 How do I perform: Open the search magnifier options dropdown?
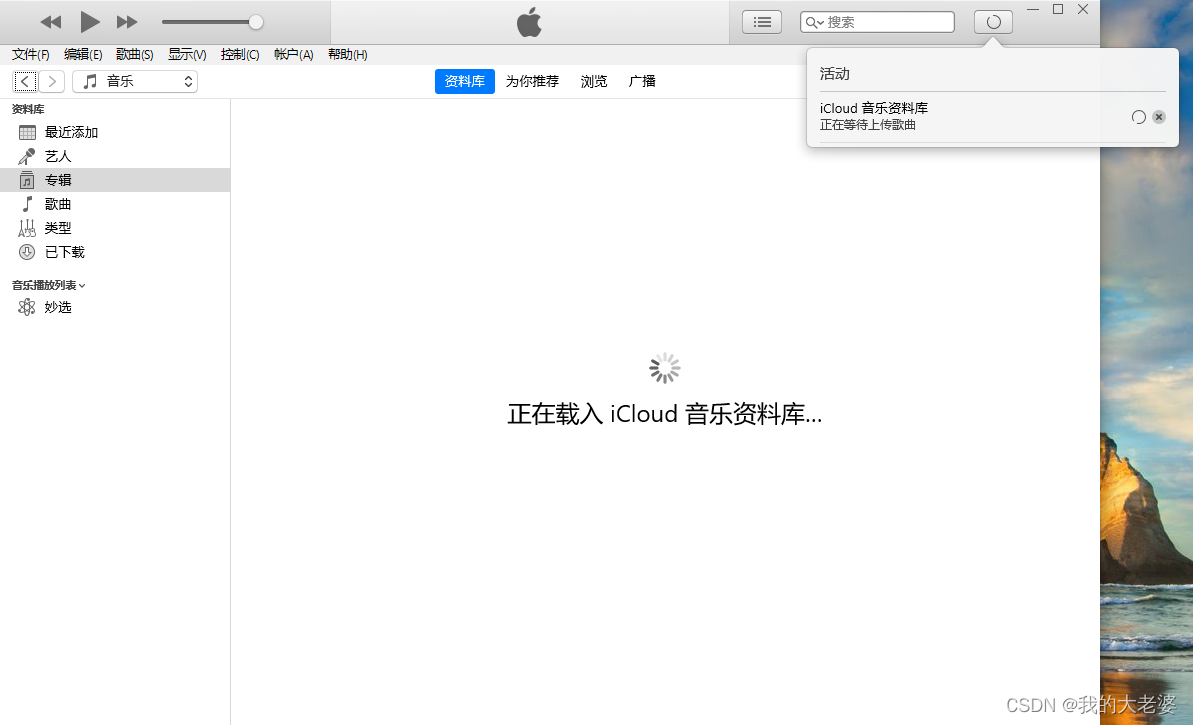[814, 22]
